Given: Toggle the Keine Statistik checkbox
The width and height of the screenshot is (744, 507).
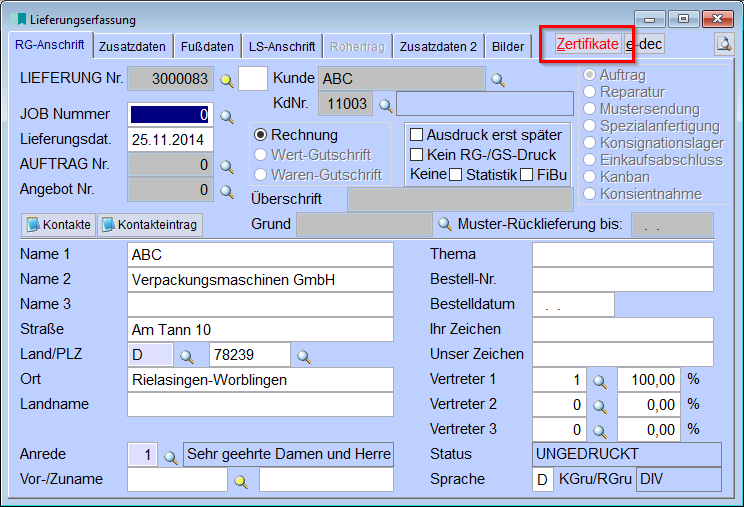Looking at the screenshot, I should point(455,175).
